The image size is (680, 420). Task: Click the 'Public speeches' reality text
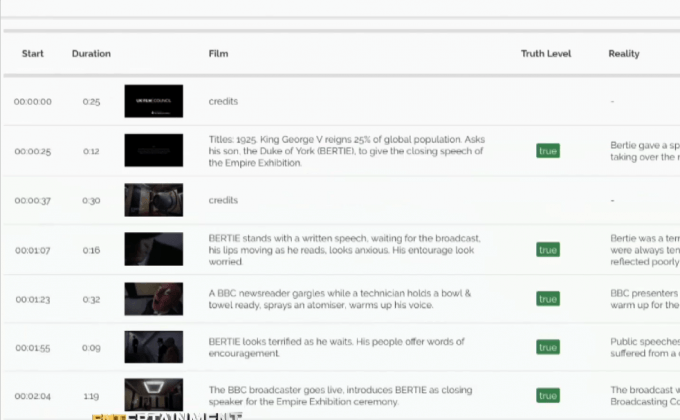click(x=645, y=347)
